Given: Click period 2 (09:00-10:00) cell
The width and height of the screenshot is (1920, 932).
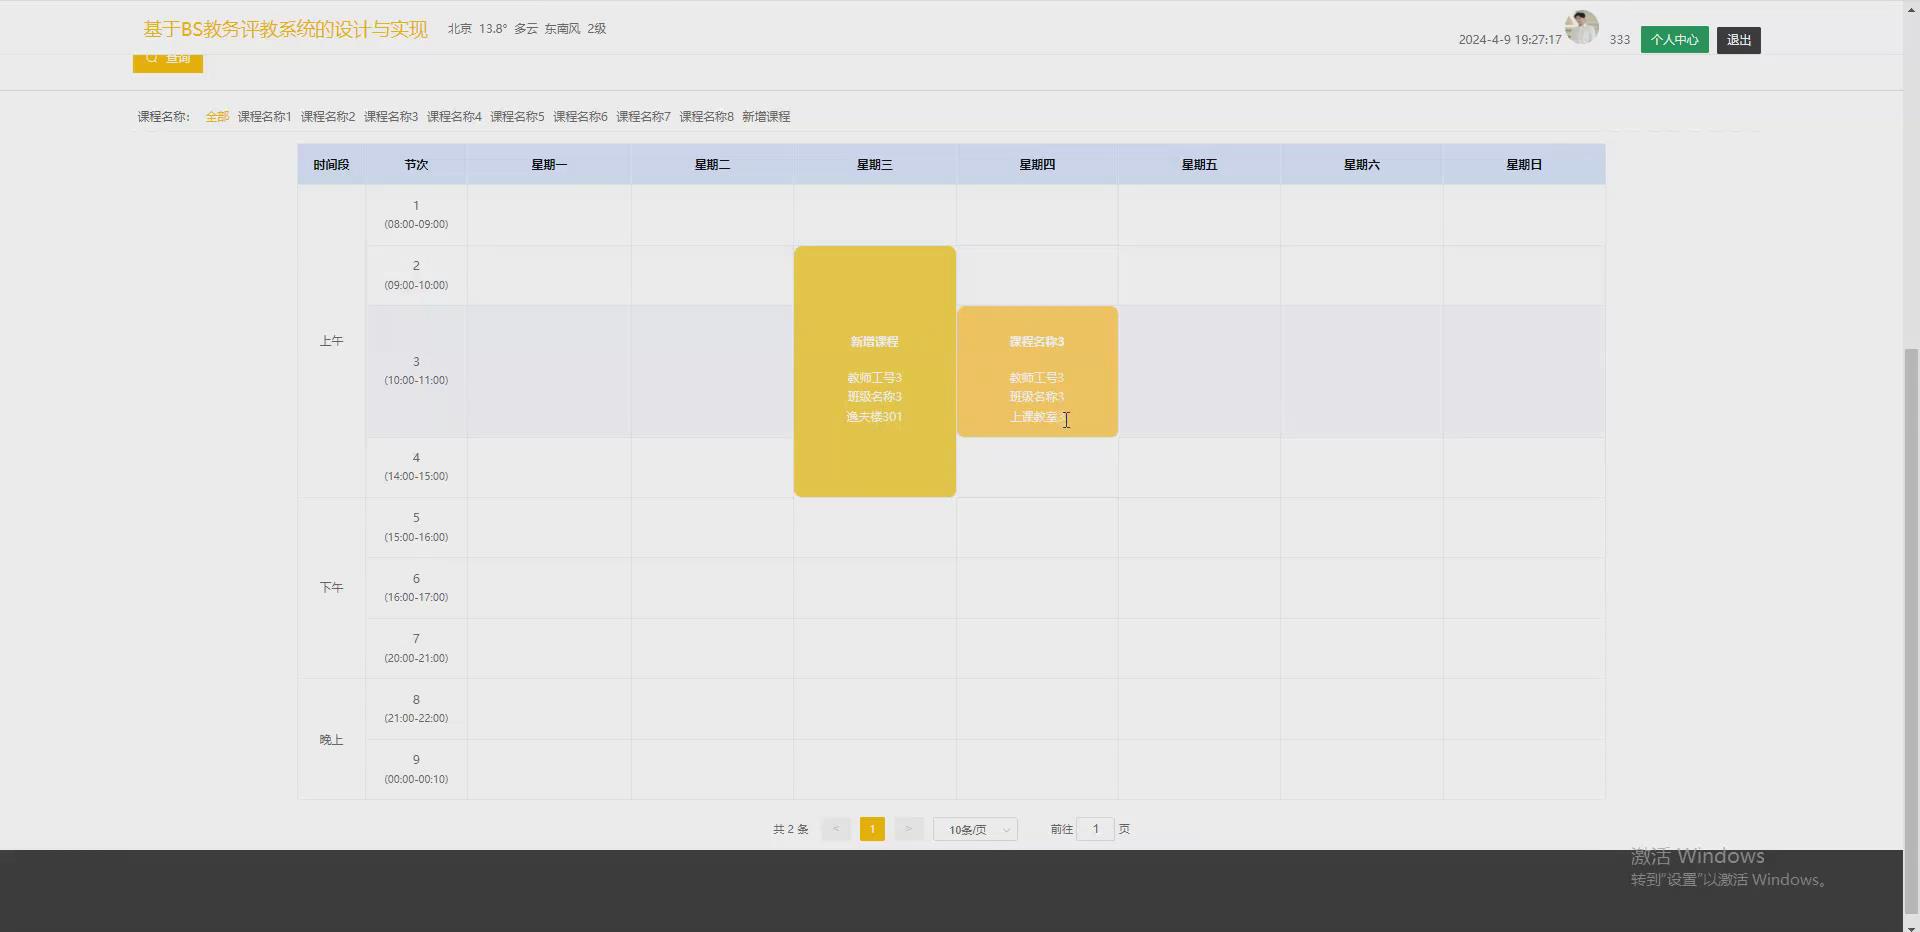Looking at the screenshot, I should point(416,275).
